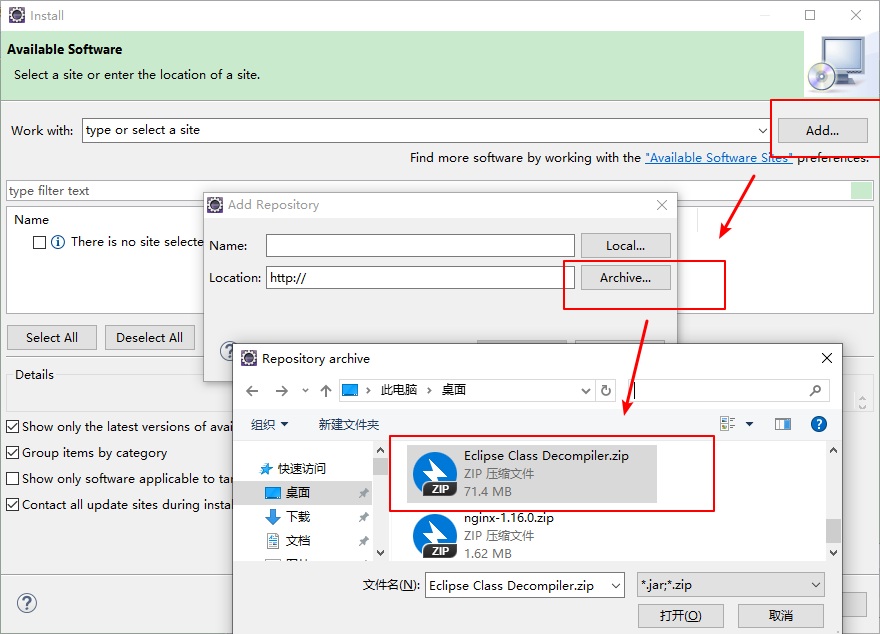Select 快速访问 in navigation pane
This screenshot has height=634, width=880.
tap(301, 468)
